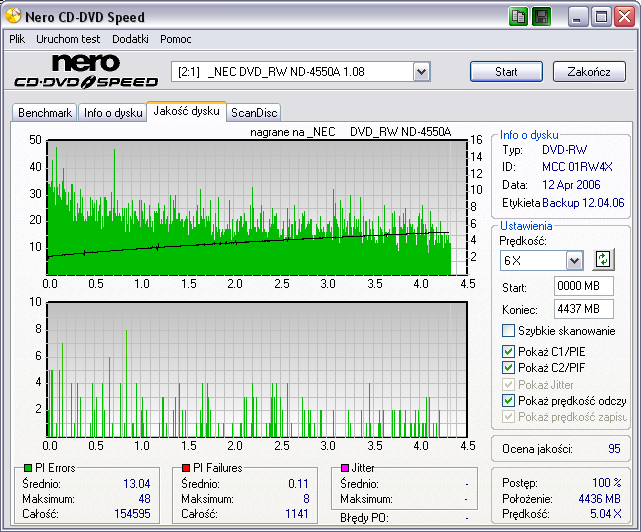Open the Uruchom test menu
This screenshot has width=641, height=532.
point(68,39)
